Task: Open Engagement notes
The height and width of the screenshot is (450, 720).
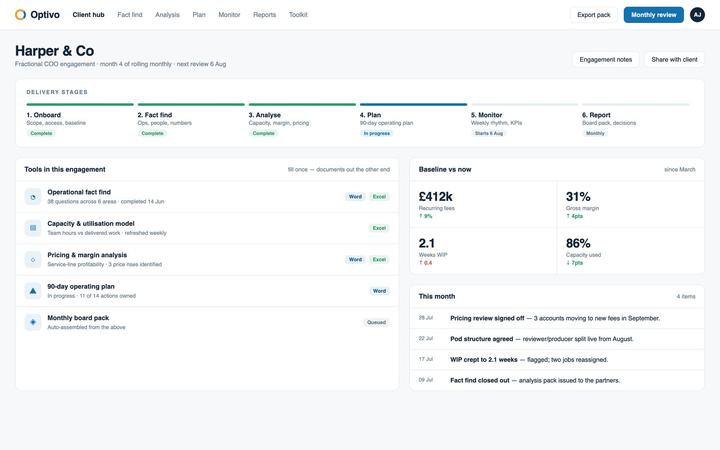Action: pyautogui.click(x=606, y=60)
